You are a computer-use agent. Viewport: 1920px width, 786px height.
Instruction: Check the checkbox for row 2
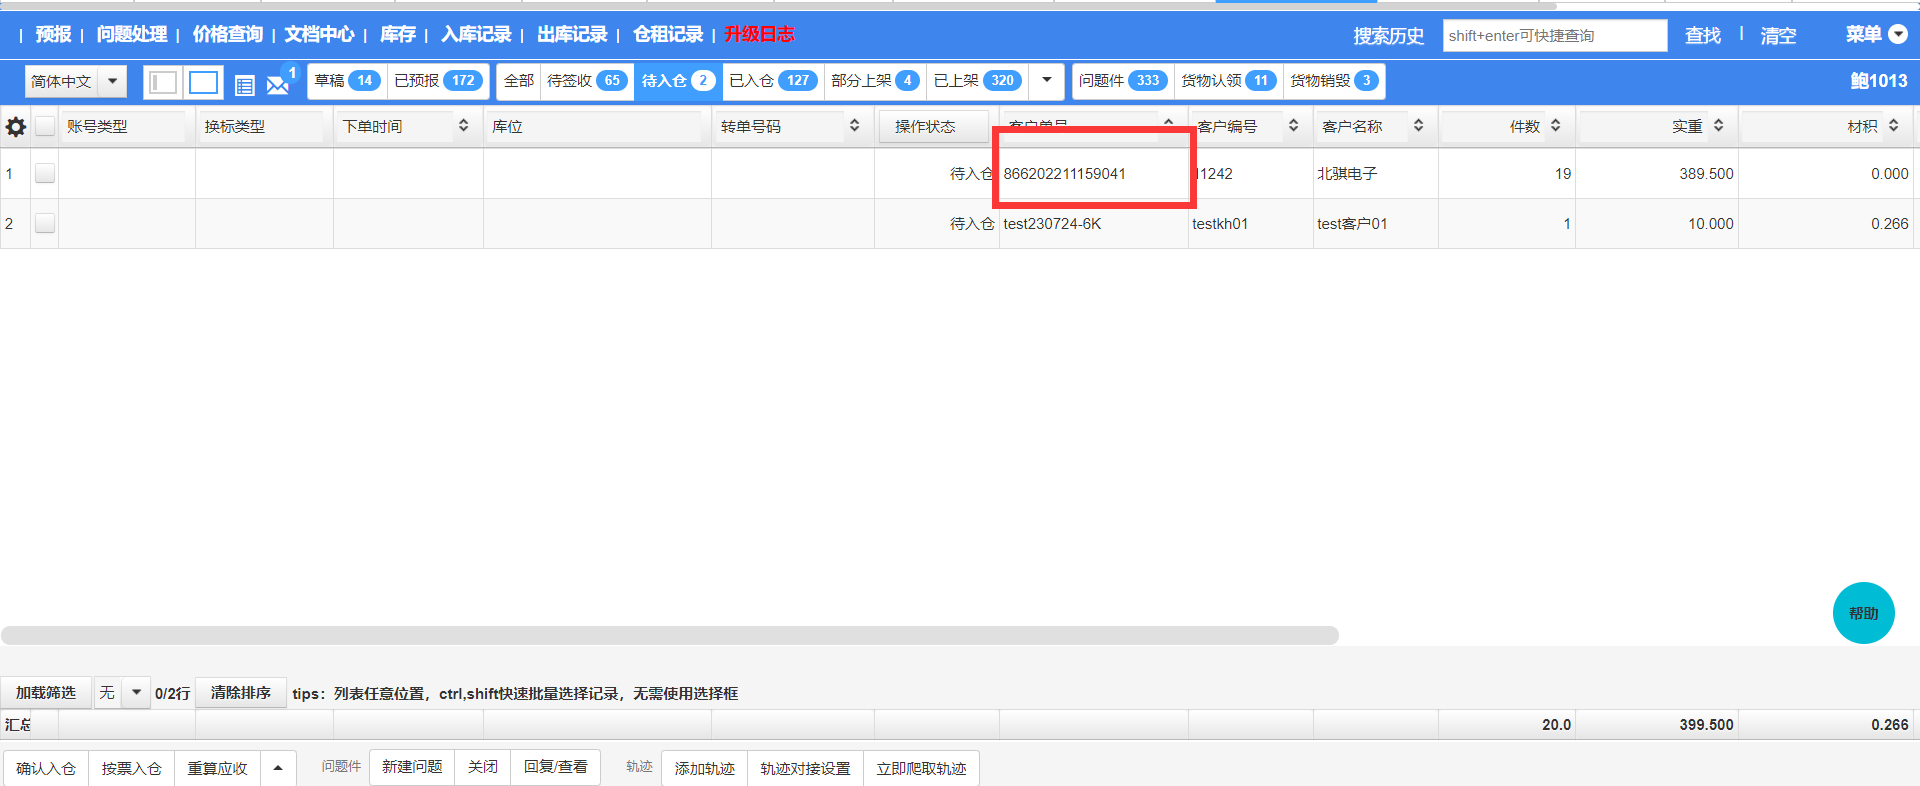click(45, 223)
